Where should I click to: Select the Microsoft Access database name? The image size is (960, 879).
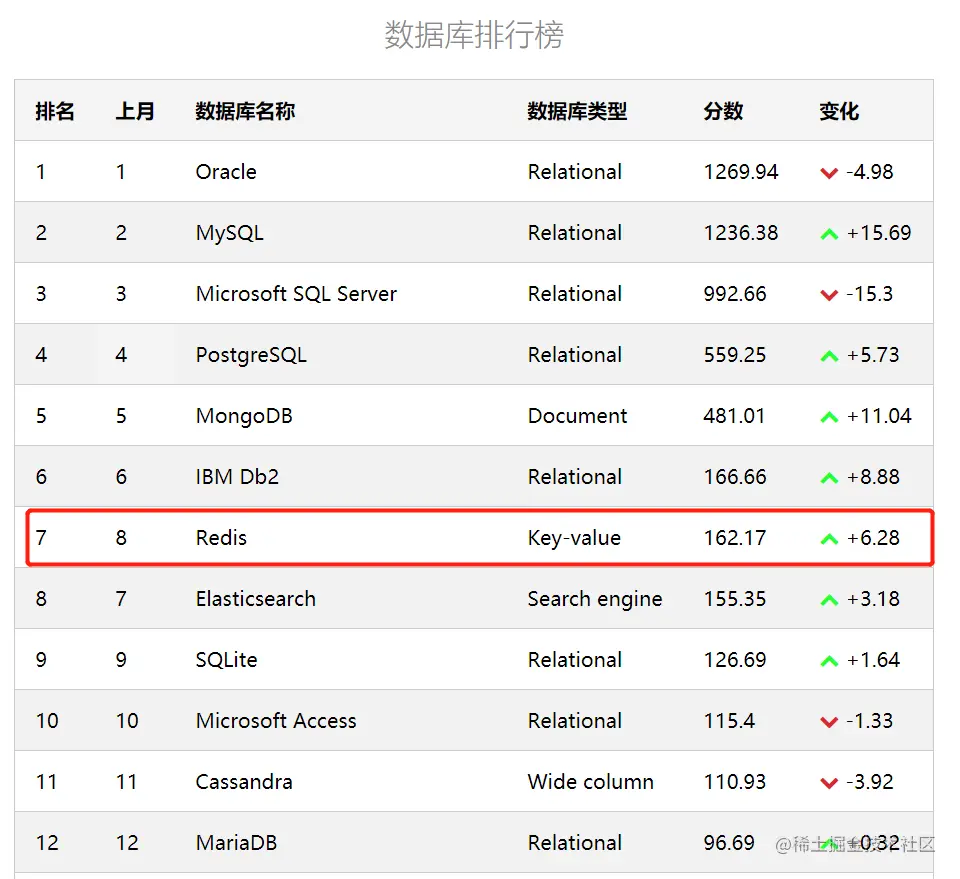[276, 721]
